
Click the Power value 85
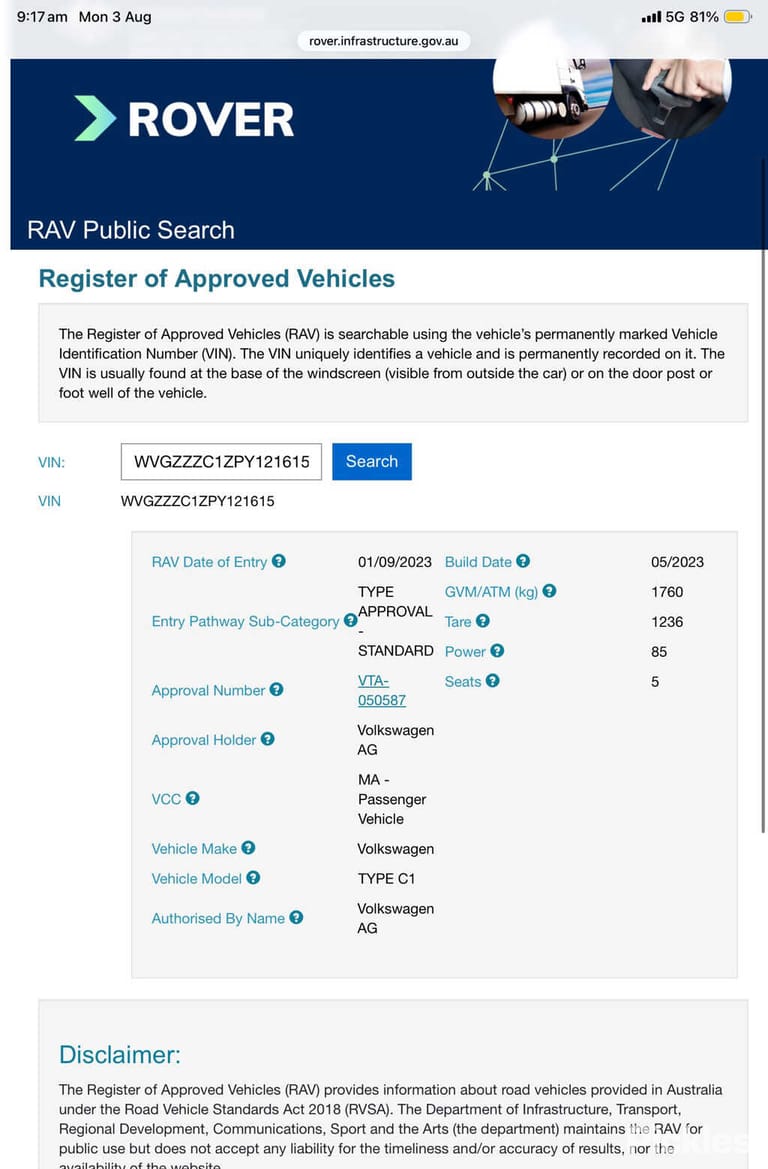point(659,652)
